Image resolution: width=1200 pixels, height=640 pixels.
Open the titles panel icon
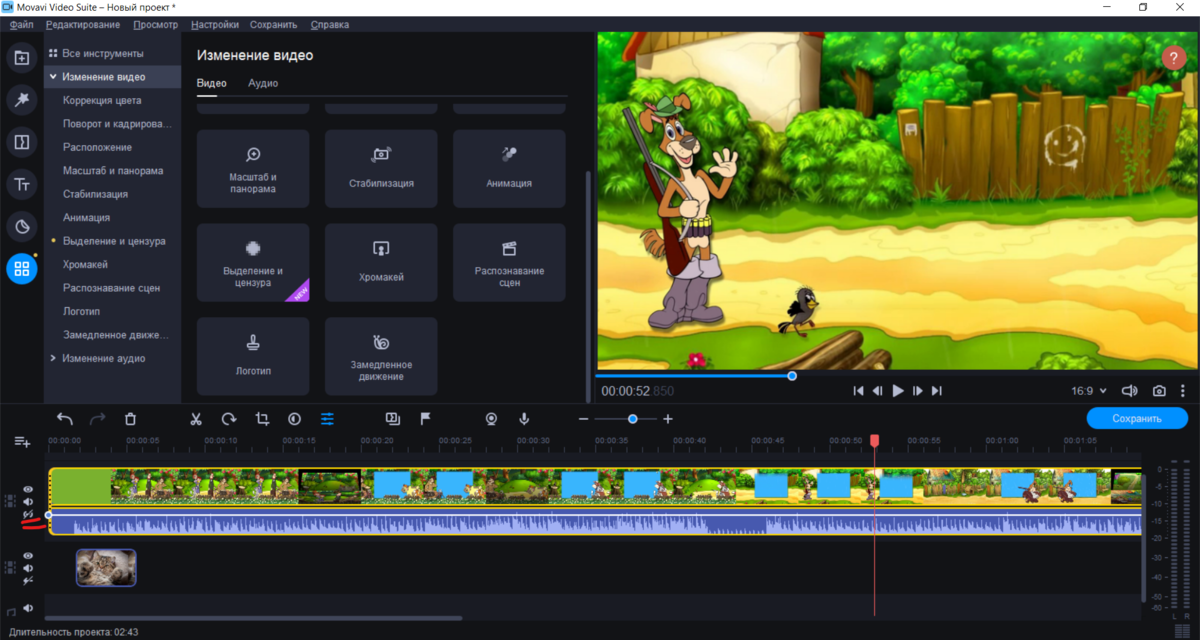tap(22, 184)
